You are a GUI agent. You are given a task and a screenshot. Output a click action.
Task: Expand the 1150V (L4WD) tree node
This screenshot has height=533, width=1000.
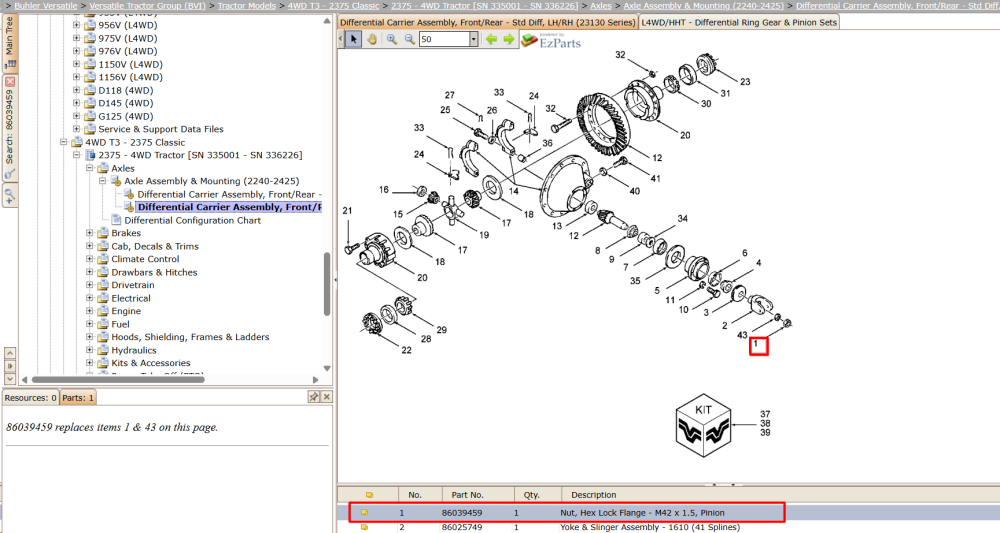click(76, 64)
